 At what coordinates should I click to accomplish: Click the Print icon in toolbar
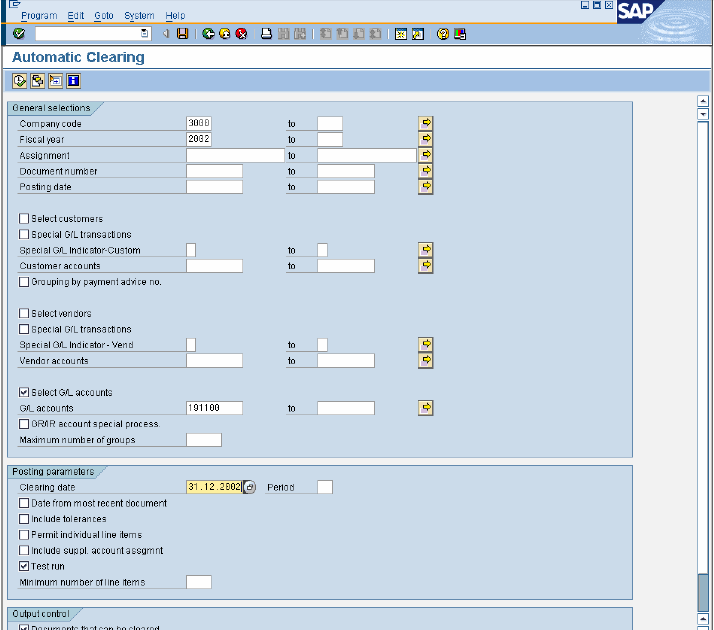coord(266,34)
